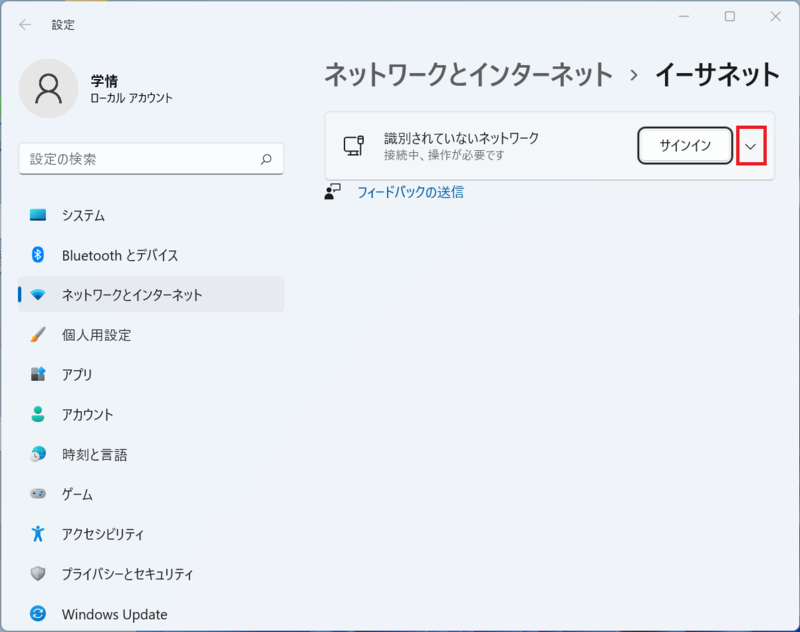
Task: Click the サインイン button
Action: pos(685,146)
